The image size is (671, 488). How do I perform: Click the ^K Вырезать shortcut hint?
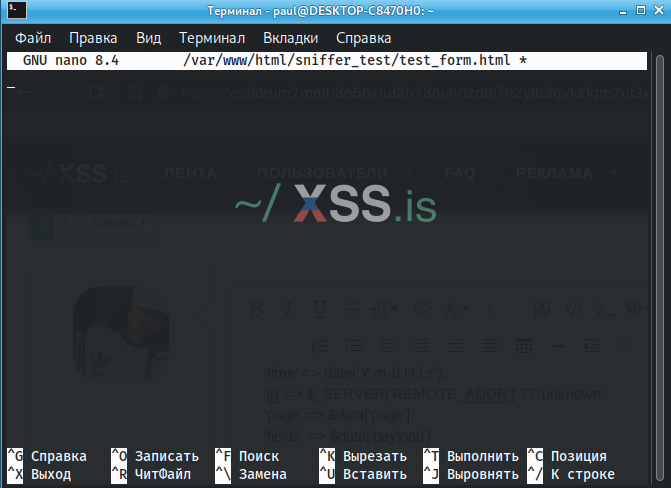363,456
